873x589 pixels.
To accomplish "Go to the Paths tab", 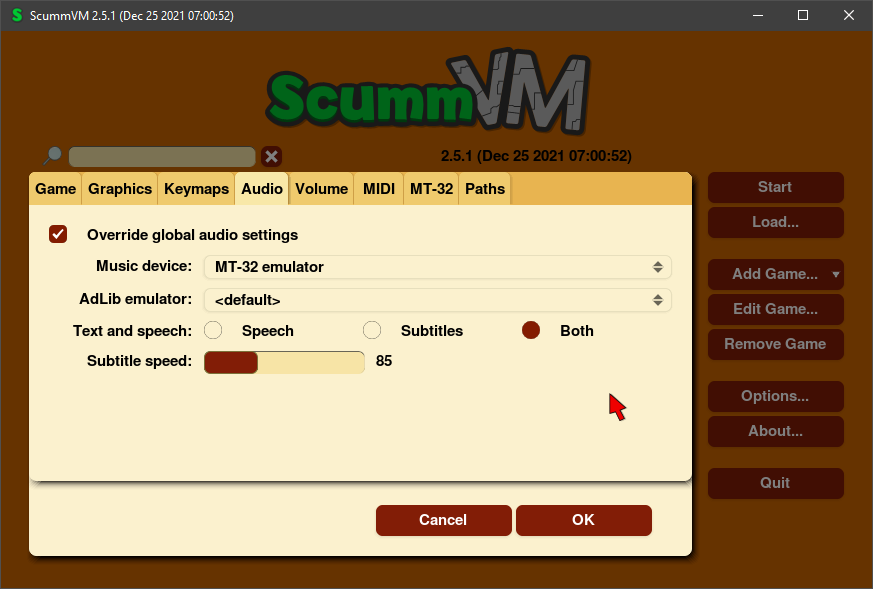I will pos(485,188).
